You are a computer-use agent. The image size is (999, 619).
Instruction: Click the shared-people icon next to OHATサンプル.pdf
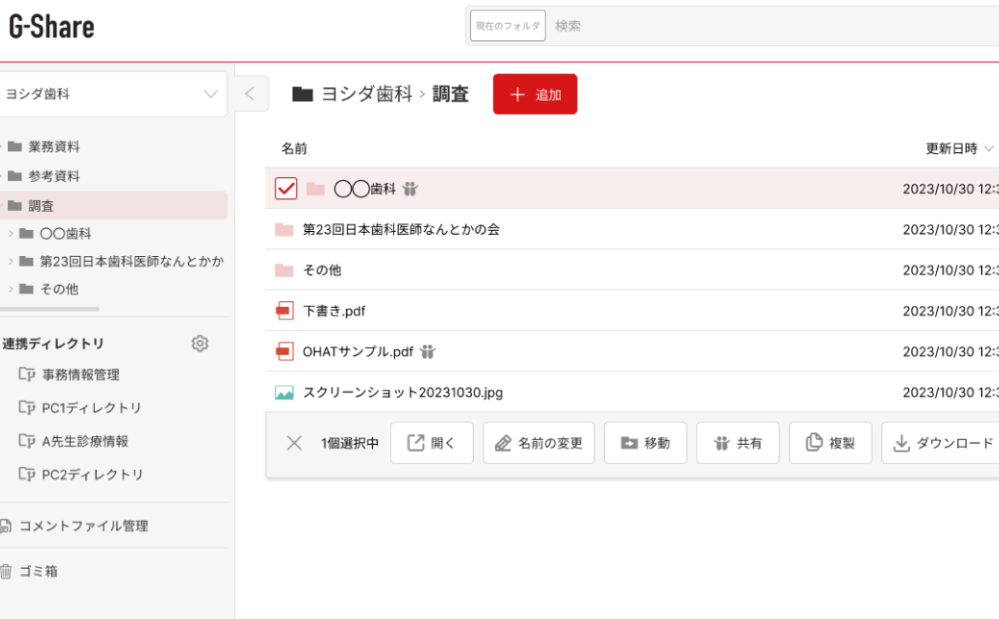[x=428, y=352]
